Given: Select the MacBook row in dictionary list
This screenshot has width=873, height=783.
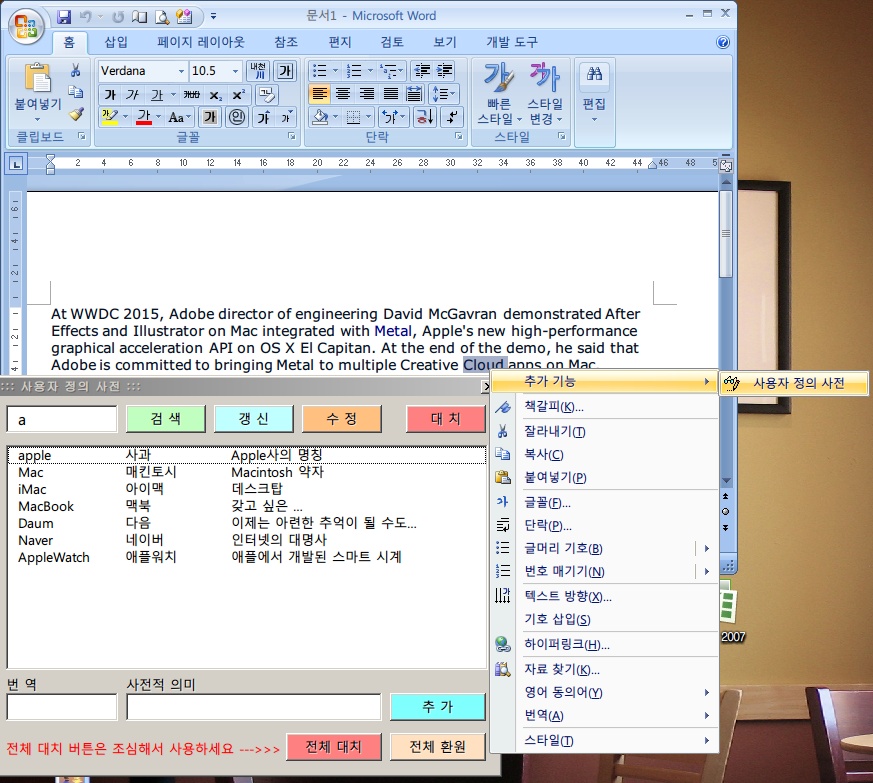Looking at the screenshot, I should (247, 506).
